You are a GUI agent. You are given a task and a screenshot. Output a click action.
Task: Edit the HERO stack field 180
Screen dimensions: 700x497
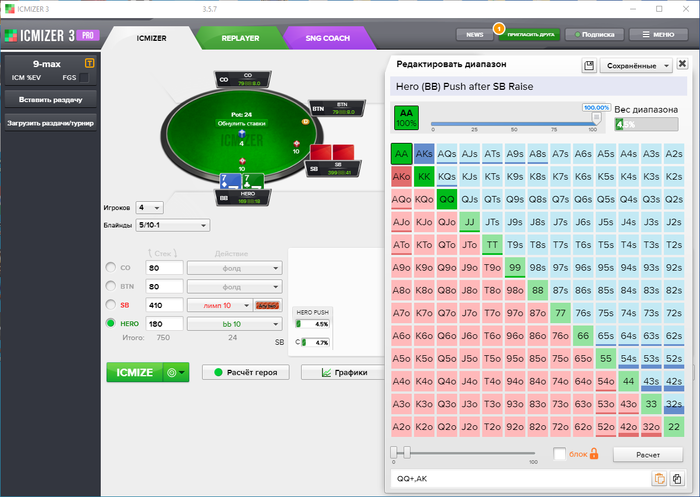[164, 324]
